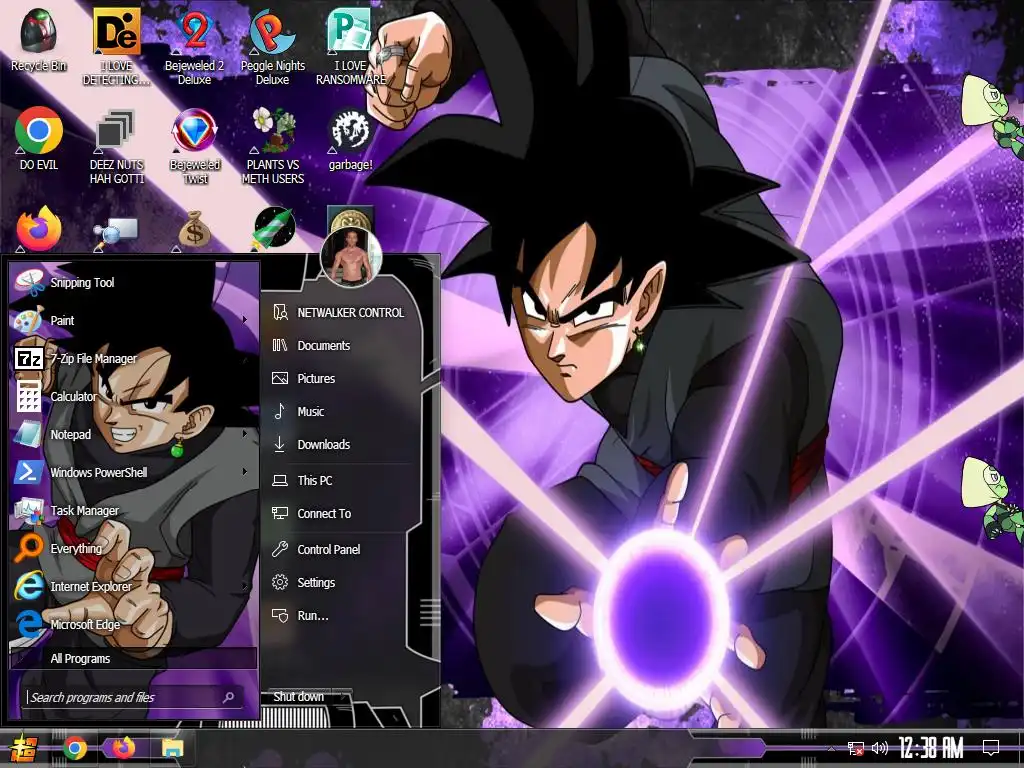This screenshot has height=768, width=1024.
Task: Open Notepad from the start menu
Action: (133, 434)
